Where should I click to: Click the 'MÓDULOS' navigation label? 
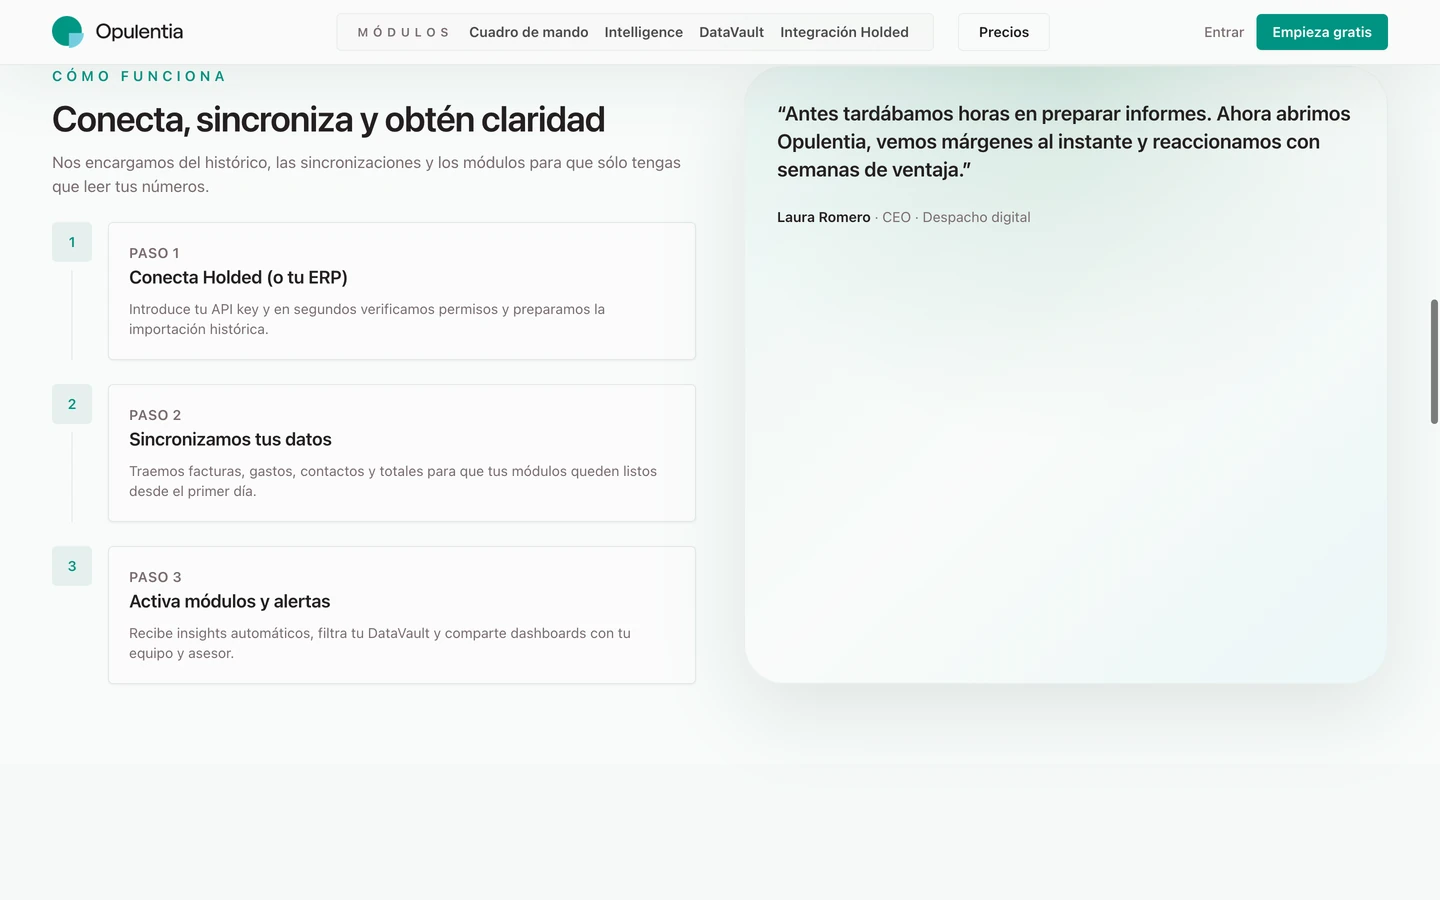coord(404,32)
